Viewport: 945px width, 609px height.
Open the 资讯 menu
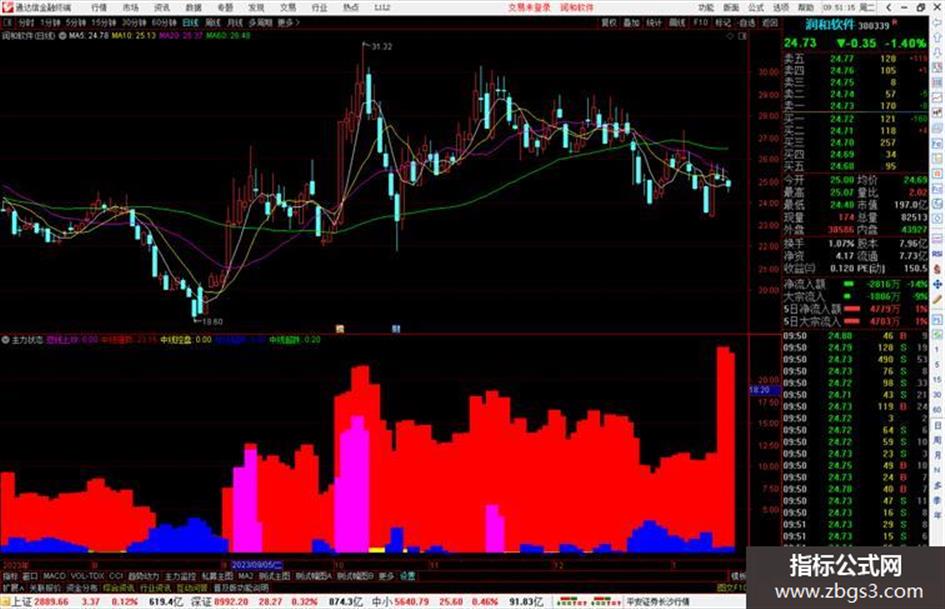pos(162,7)
